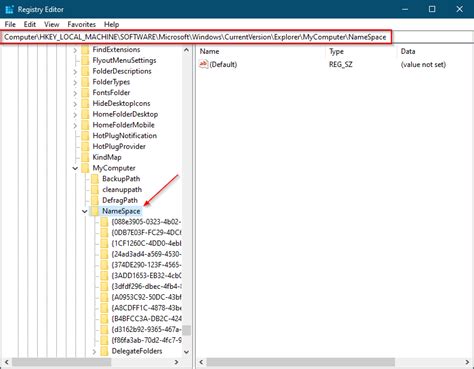474x369 pixels.
Task: Select the {A0953C92-50DC-43b key
Action: coord(146,297)
